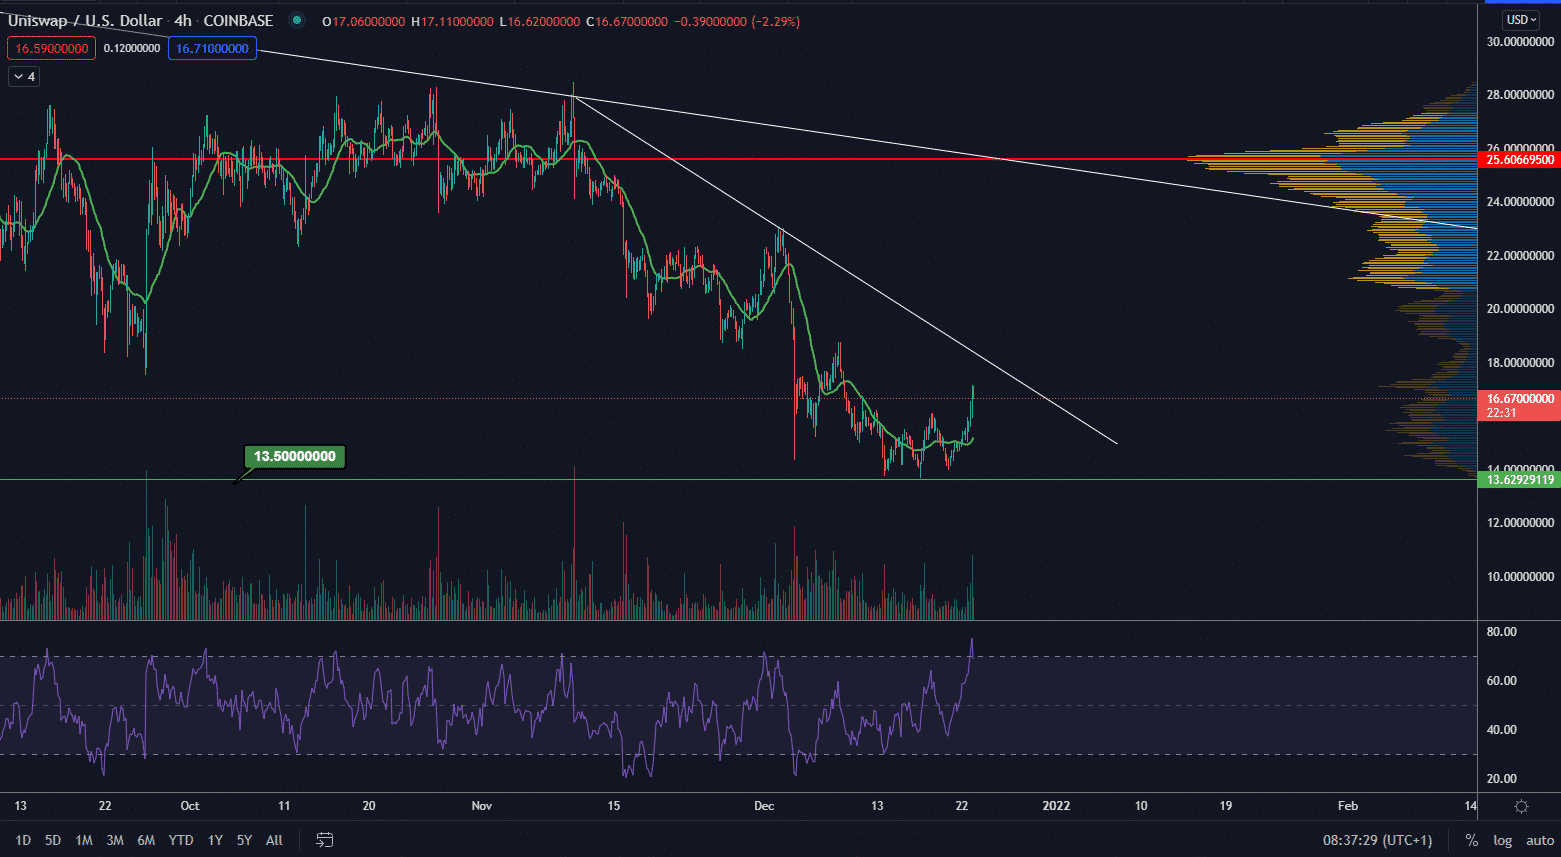Expand the collapsed 4 indicators legend
1561x857 pixels.
[24, 77]
